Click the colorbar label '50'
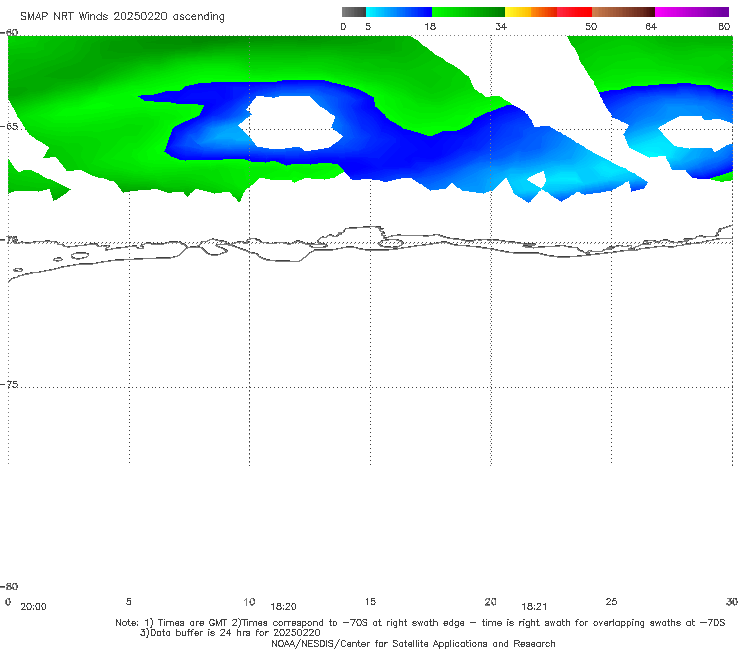Screen dimensions: 740x650 [591, 26]
